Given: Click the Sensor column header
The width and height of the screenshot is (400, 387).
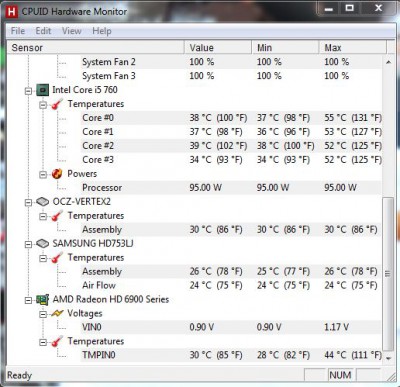Looking at the screenshot, I should tap(96, 48).
